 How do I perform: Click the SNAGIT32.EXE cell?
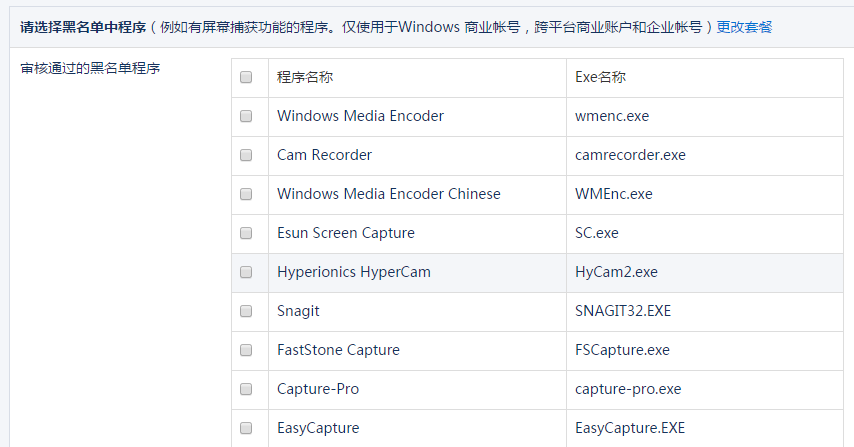click(623, 311)
